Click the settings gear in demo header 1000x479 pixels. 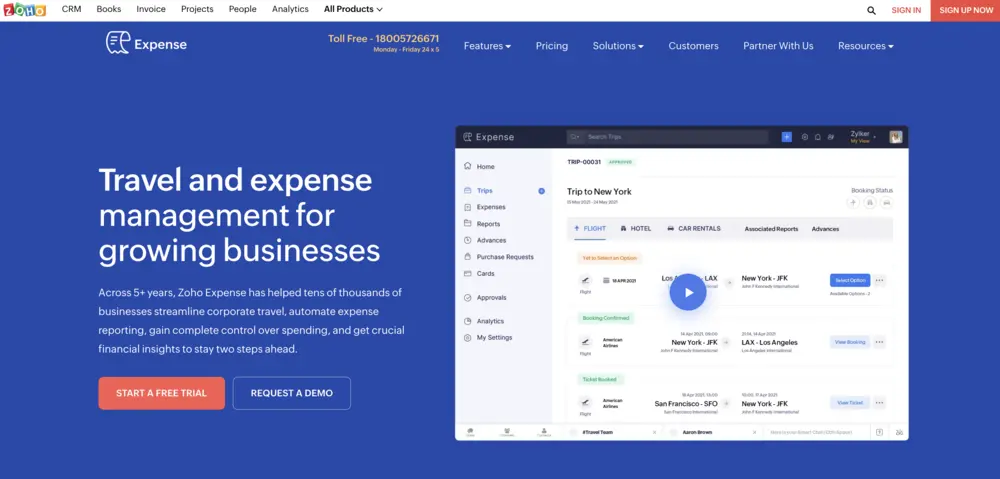(805, 136)
